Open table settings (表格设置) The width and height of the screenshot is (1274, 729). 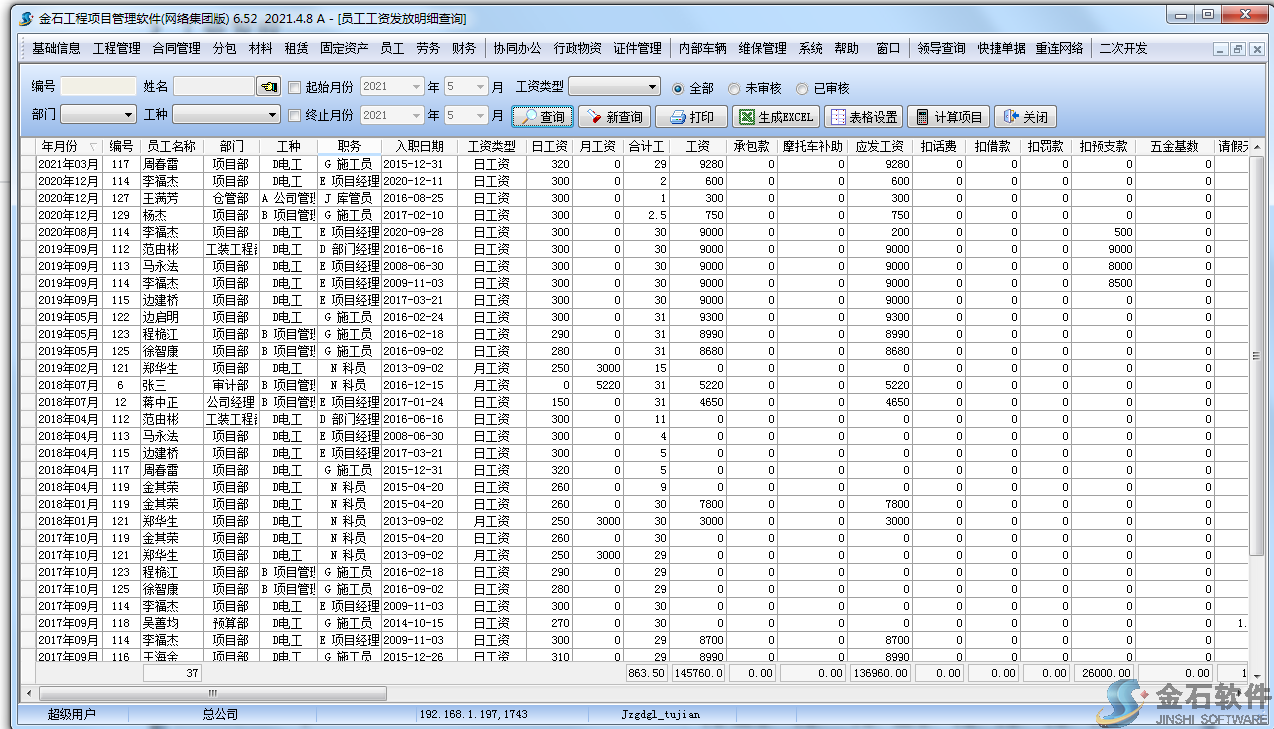(x=863, y=117)
